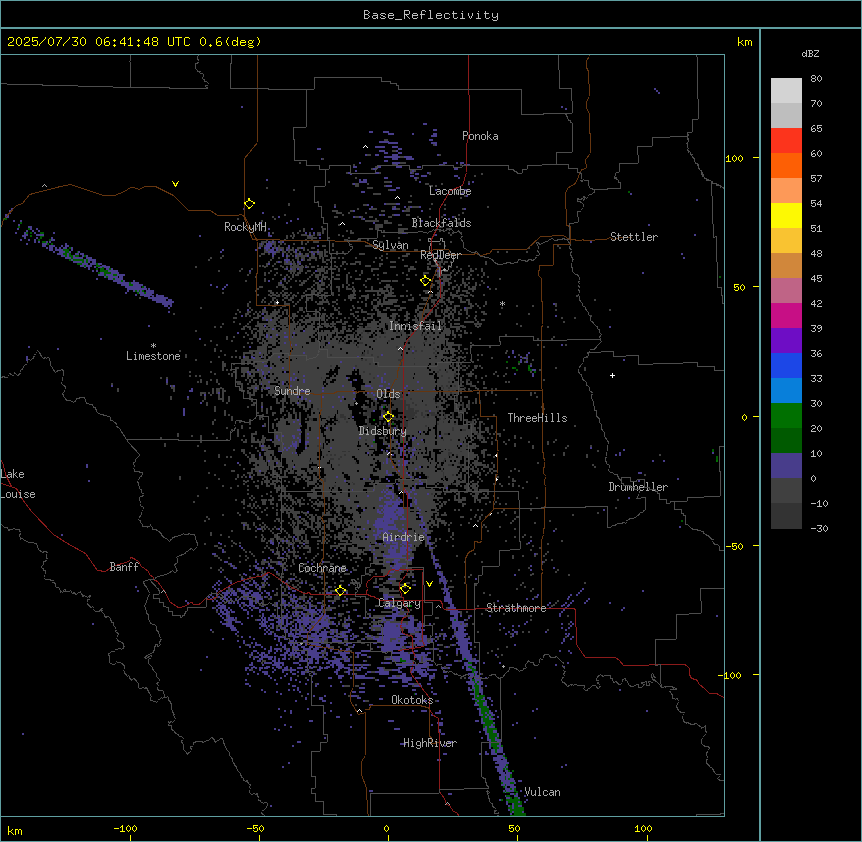
Task: Click the Lacombe city label
Action: (450, 191)
